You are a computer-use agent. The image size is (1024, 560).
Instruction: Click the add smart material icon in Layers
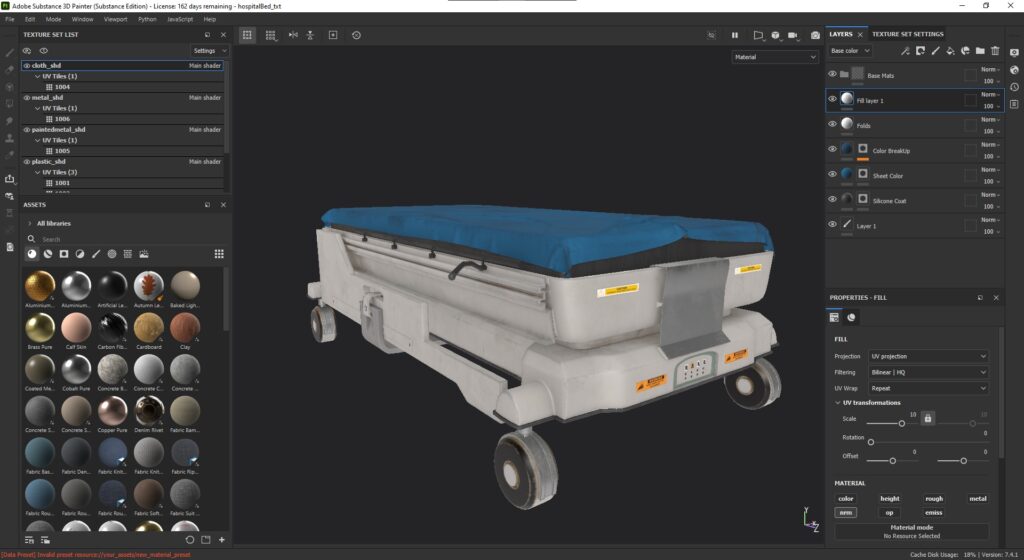(x=965, y=51)
